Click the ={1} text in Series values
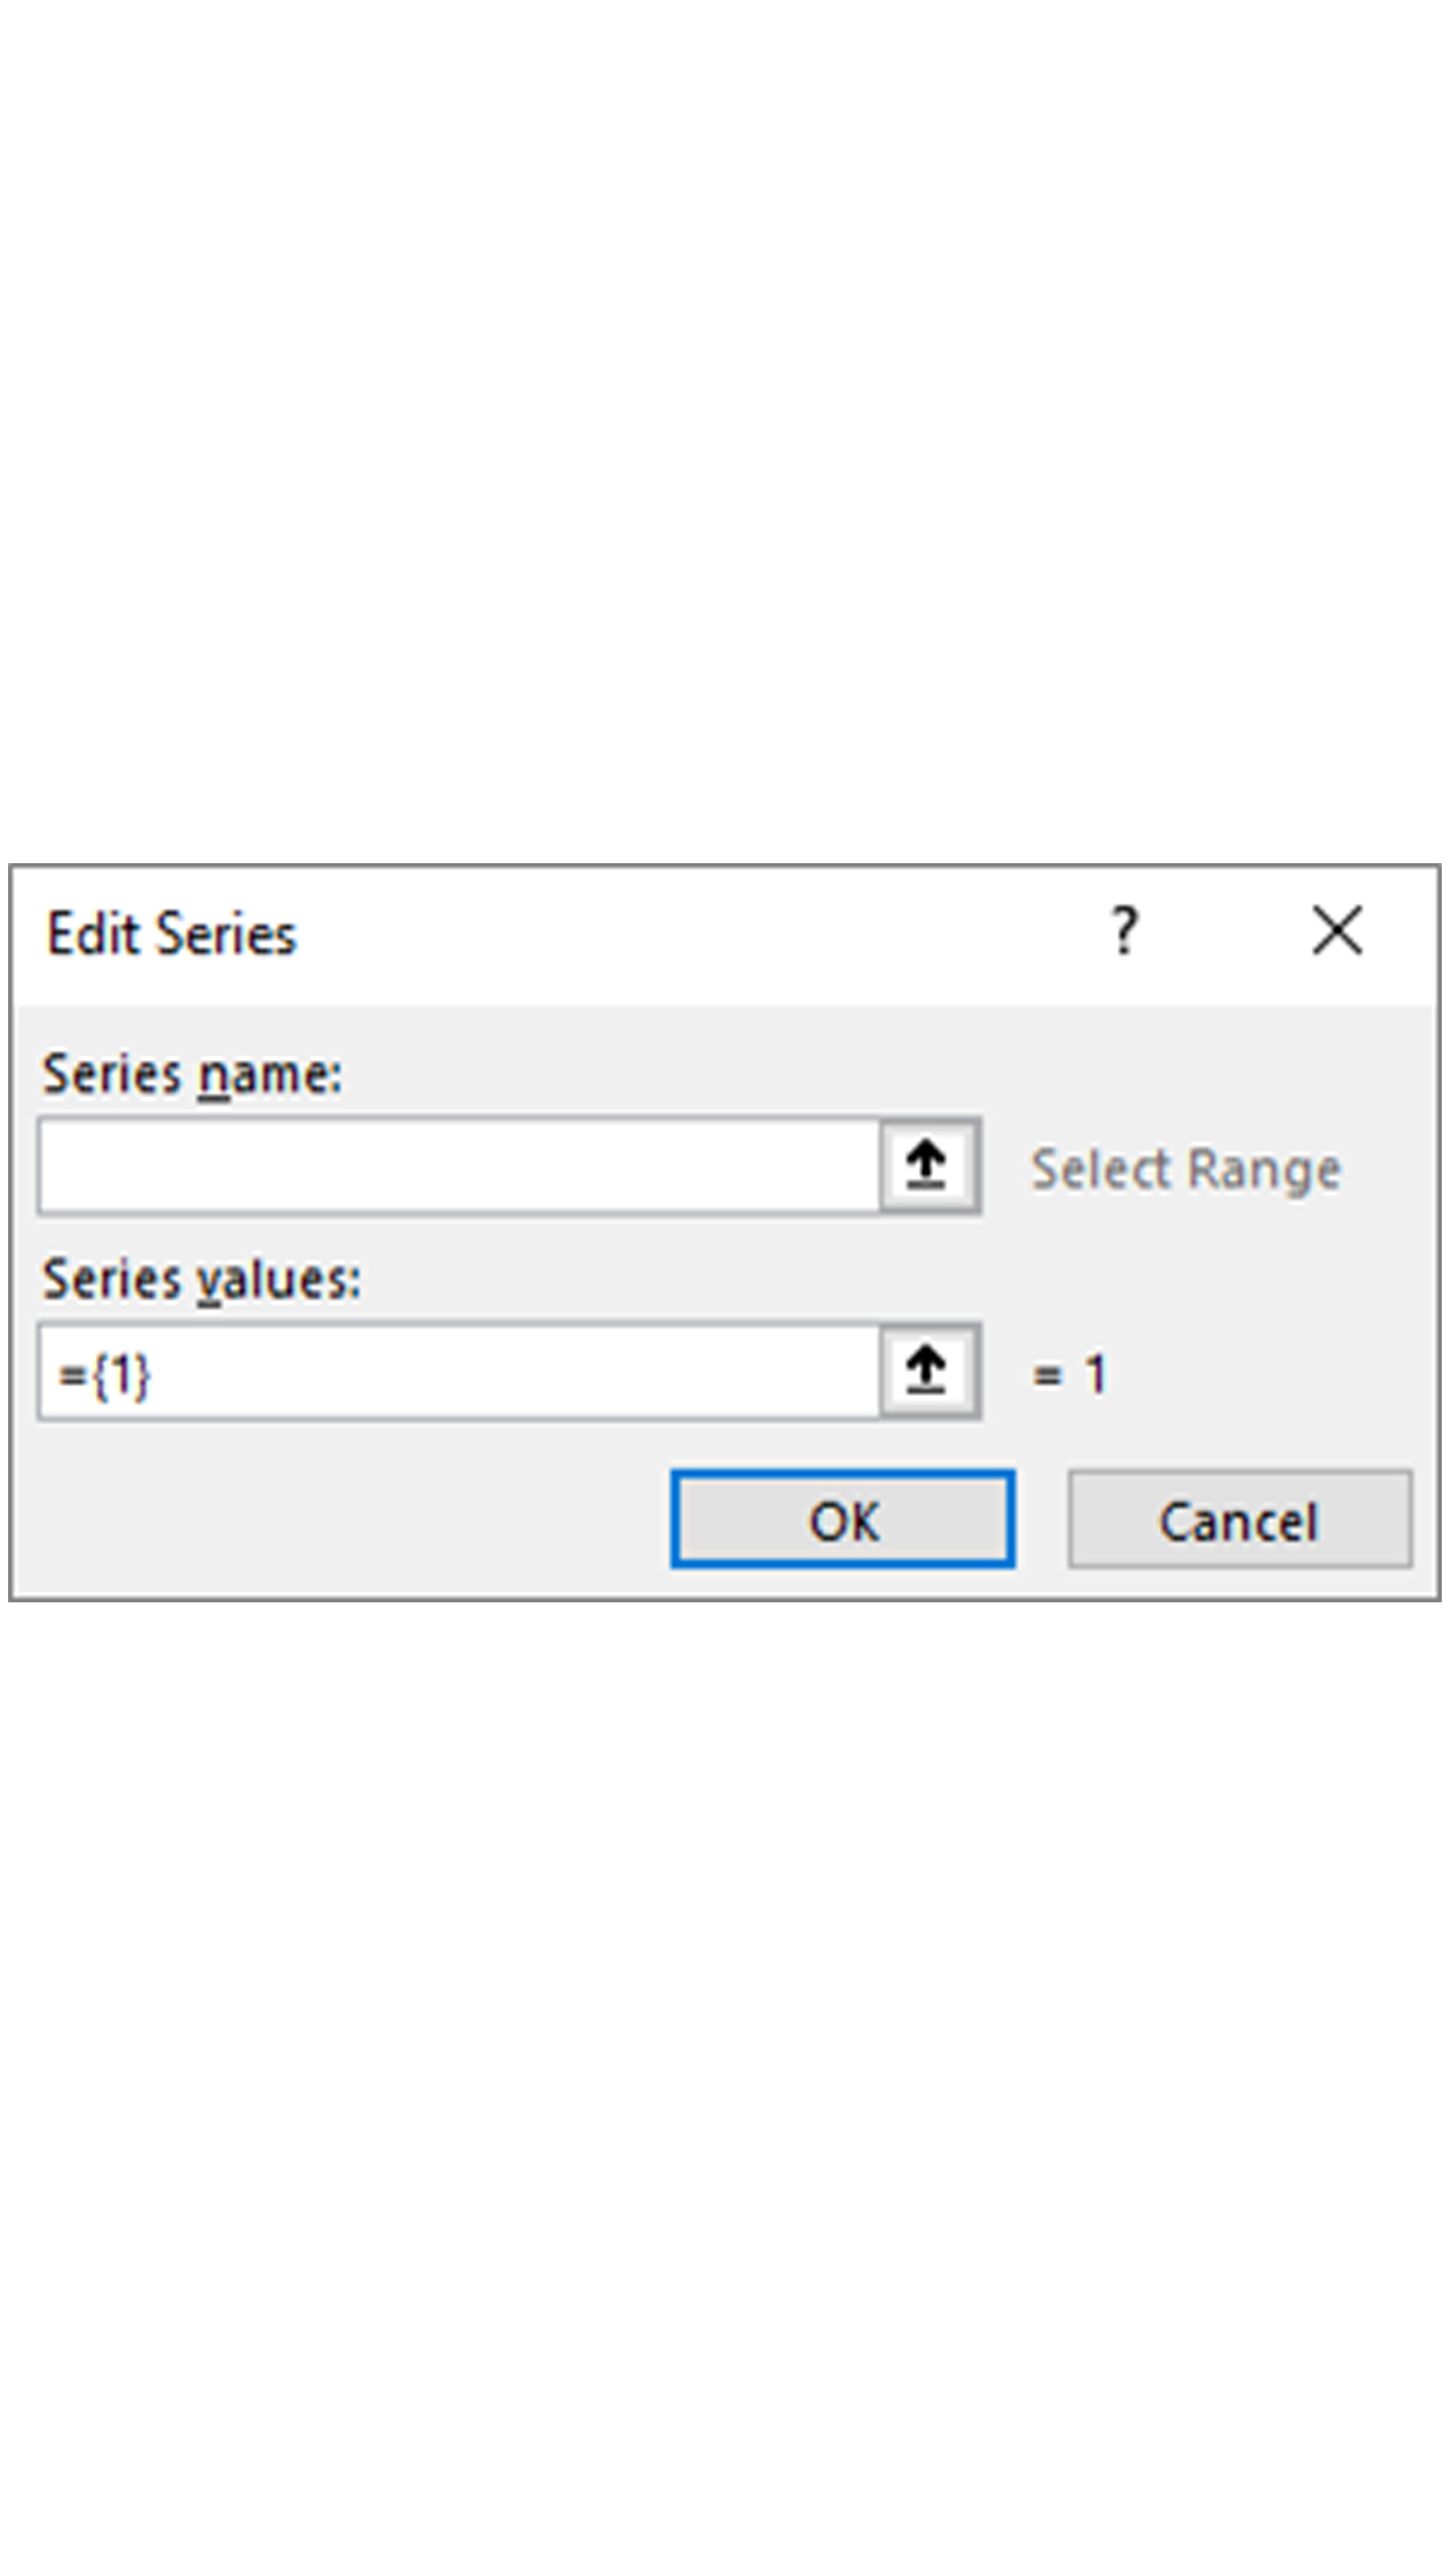This screenshot has height=2576, width=1449. tap(104, 1376)
